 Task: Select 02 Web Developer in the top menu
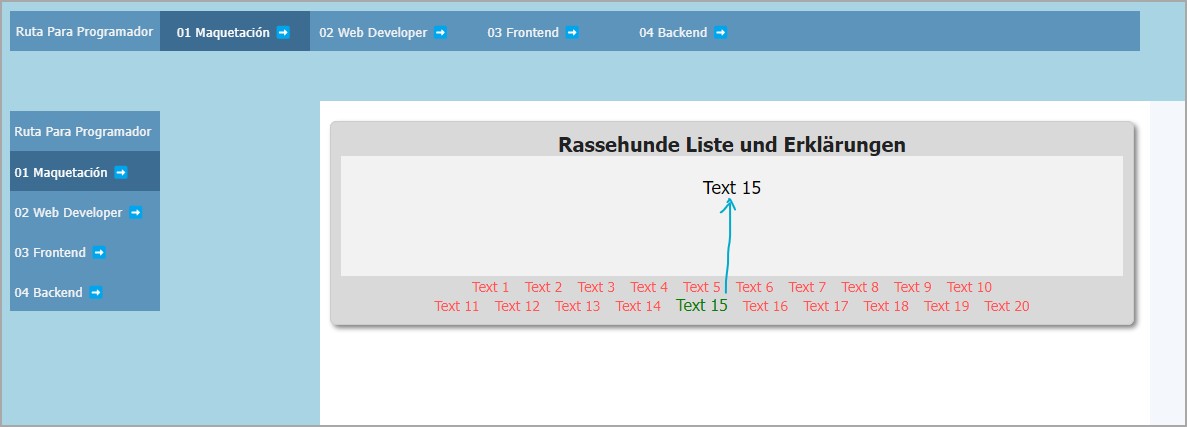point(373,32)
